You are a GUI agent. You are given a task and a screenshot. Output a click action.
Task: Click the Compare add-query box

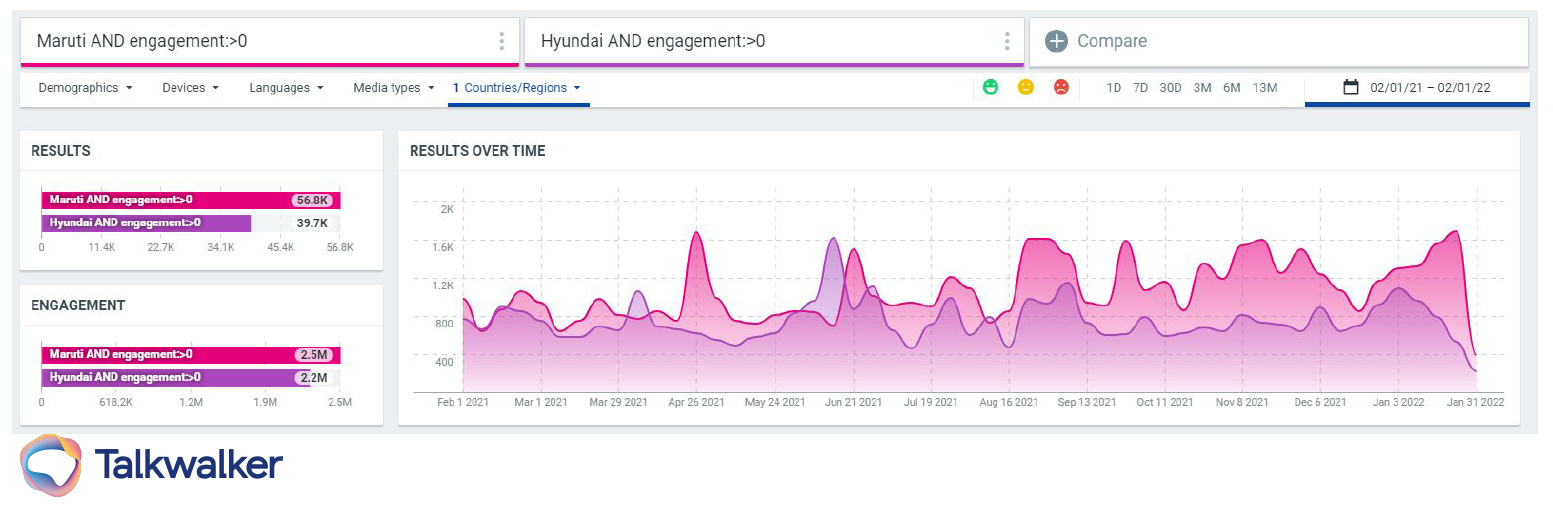[1279, 41]
